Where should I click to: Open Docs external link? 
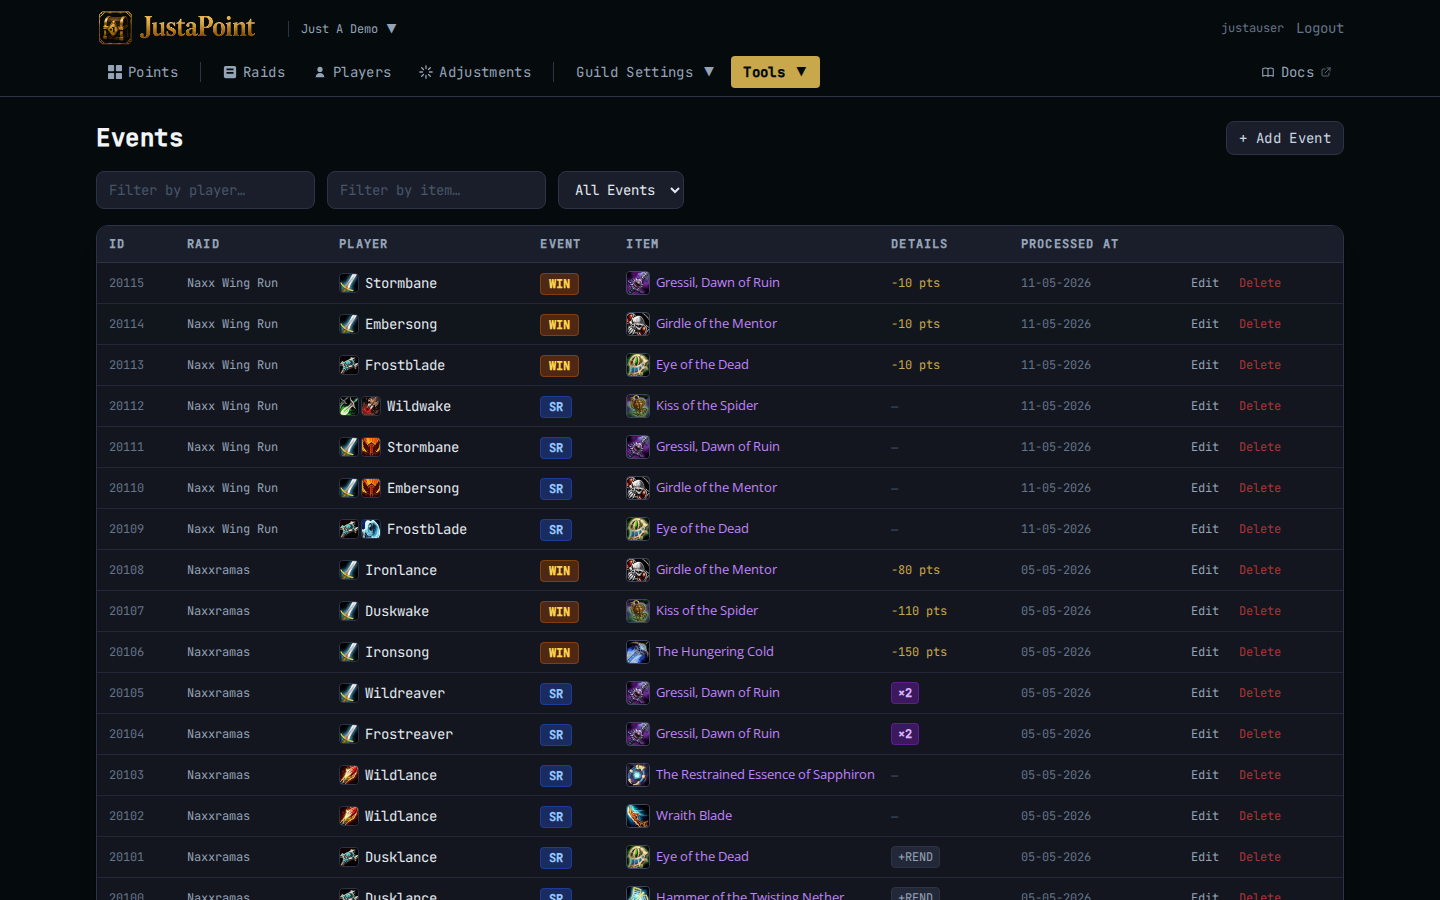(1296, 72)
